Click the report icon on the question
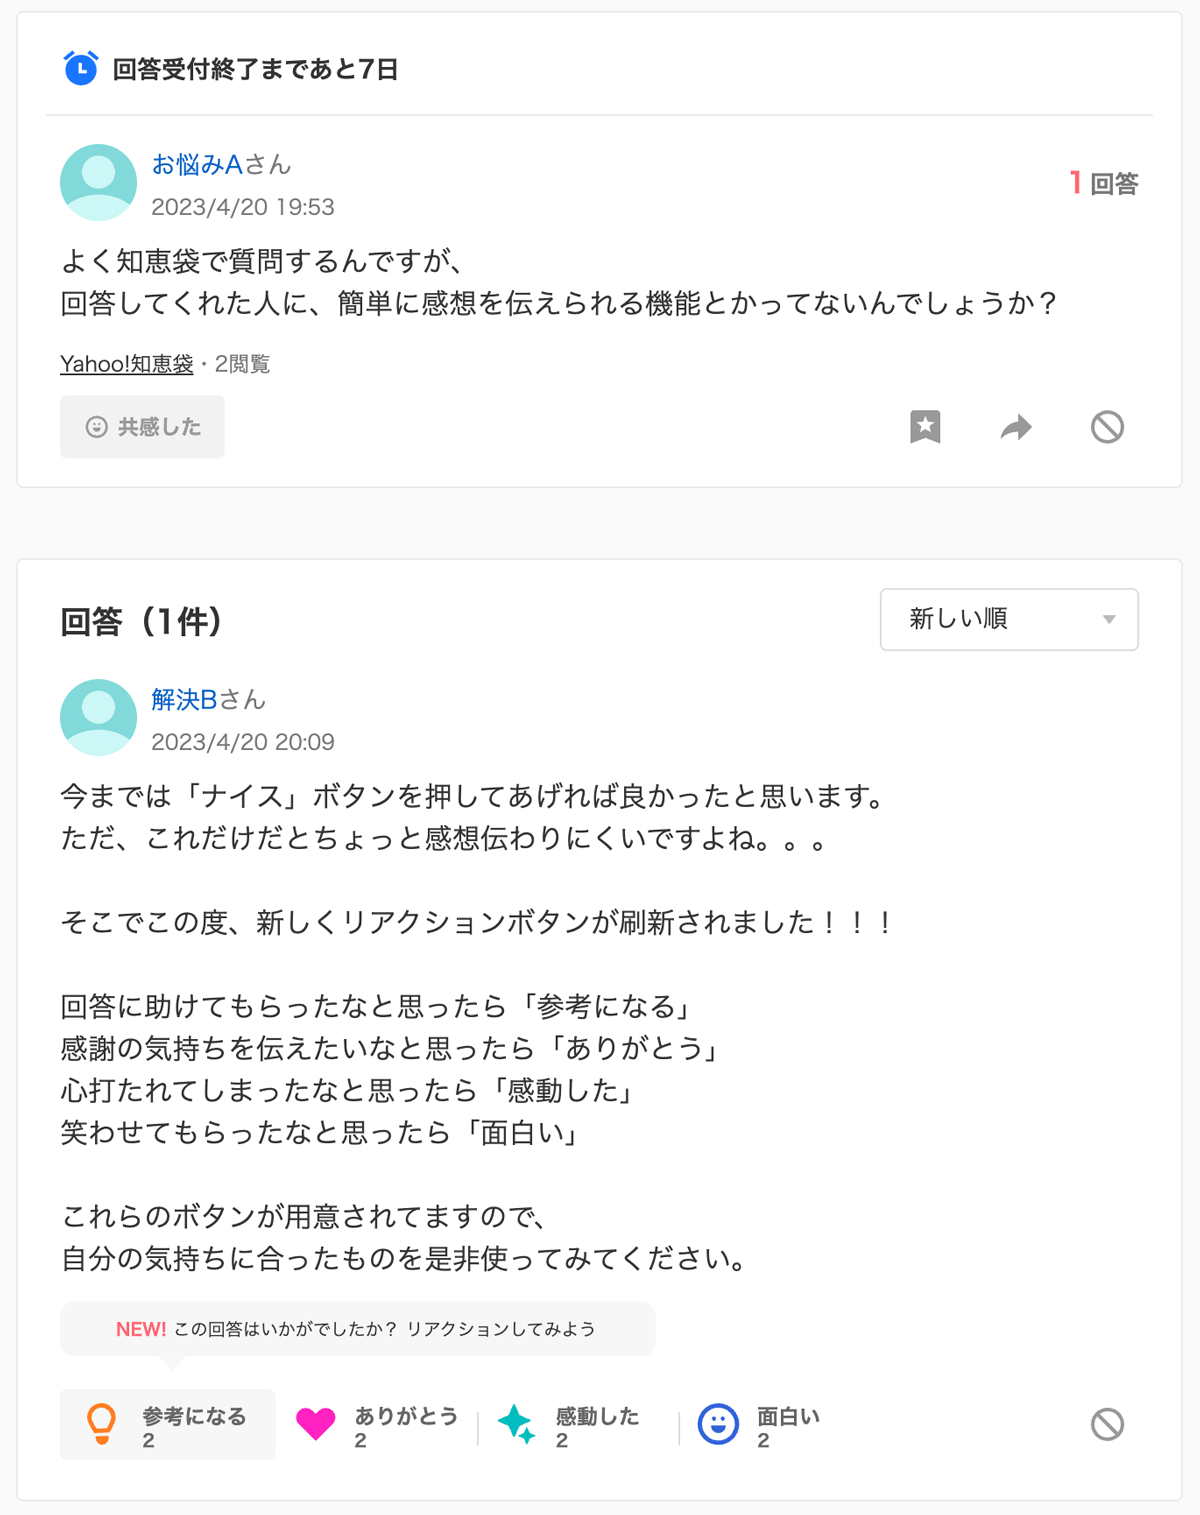 (x=1107, y=427)
